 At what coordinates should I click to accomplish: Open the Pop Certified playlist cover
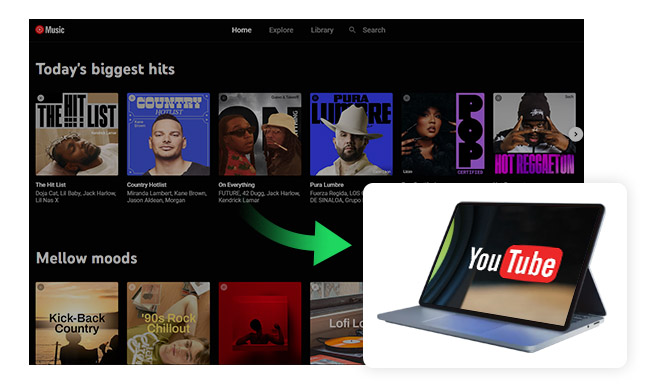[443, 134]
